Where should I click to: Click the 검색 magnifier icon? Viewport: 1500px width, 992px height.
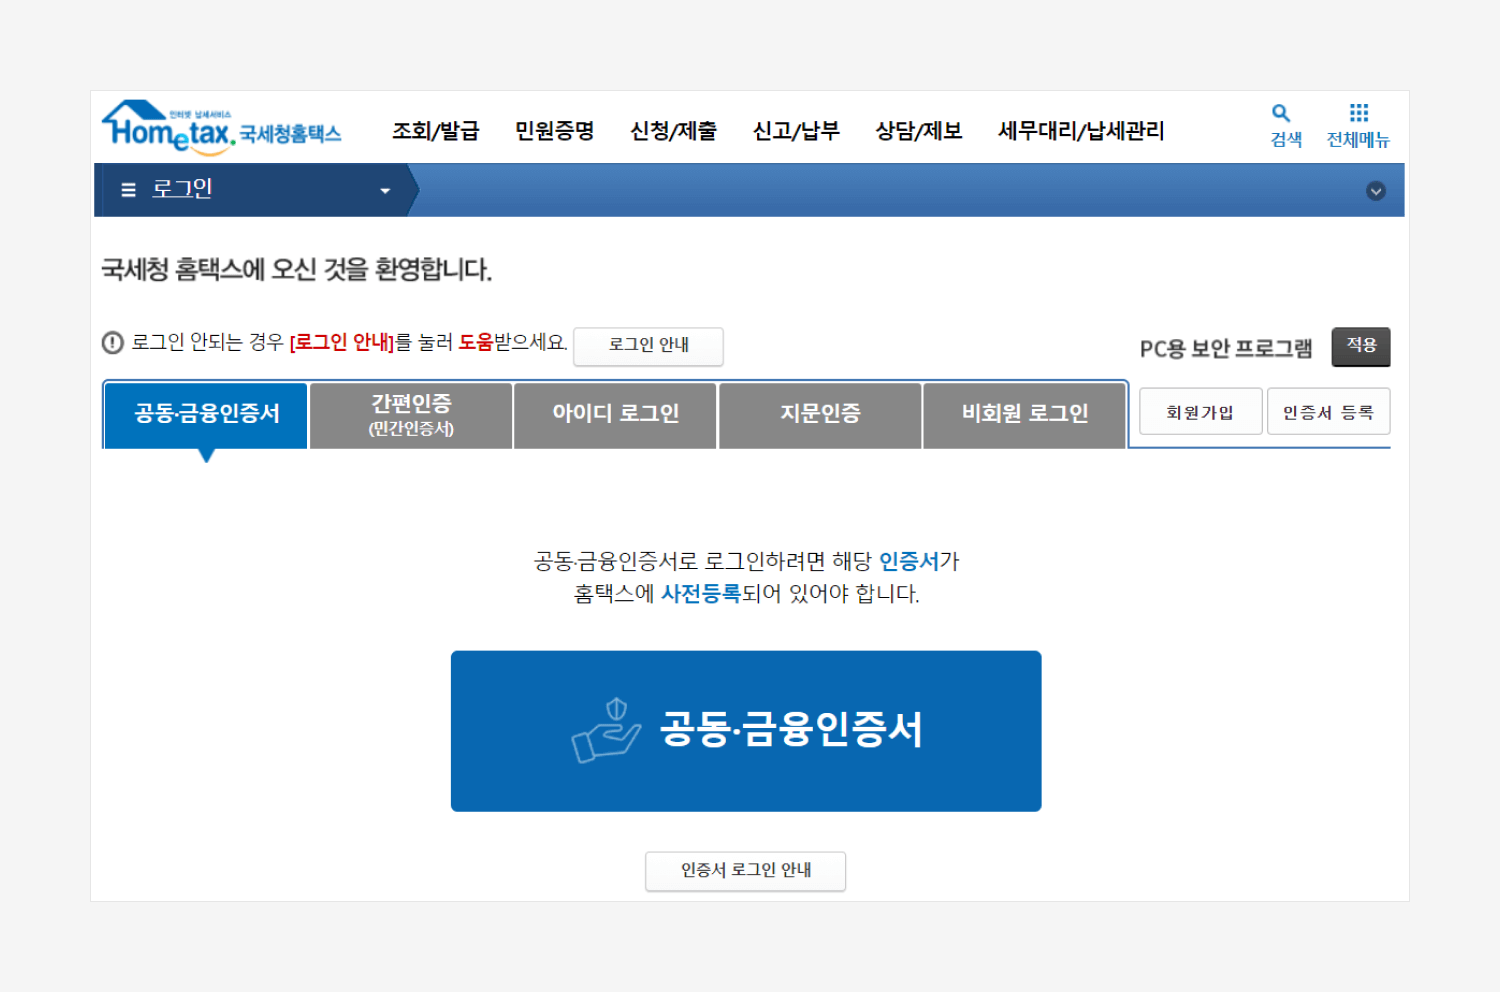[1283, 112]
